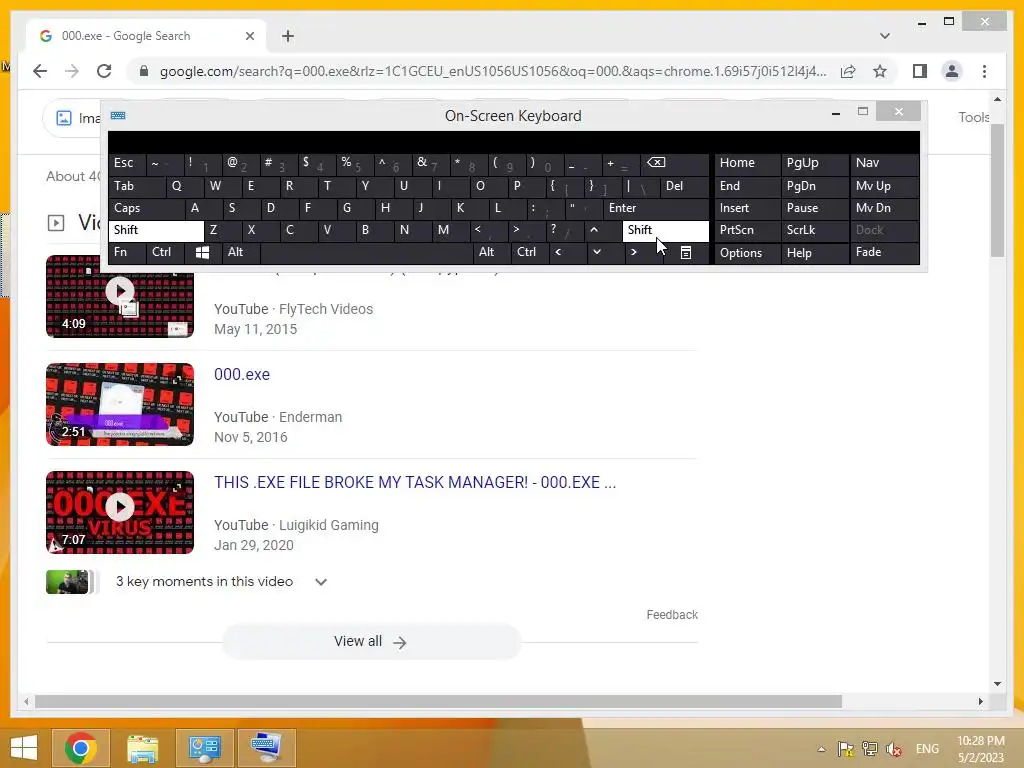Open the tab search chevron in Chrome
Viewport: 1024px width, 768px height.
click(884, 36)
